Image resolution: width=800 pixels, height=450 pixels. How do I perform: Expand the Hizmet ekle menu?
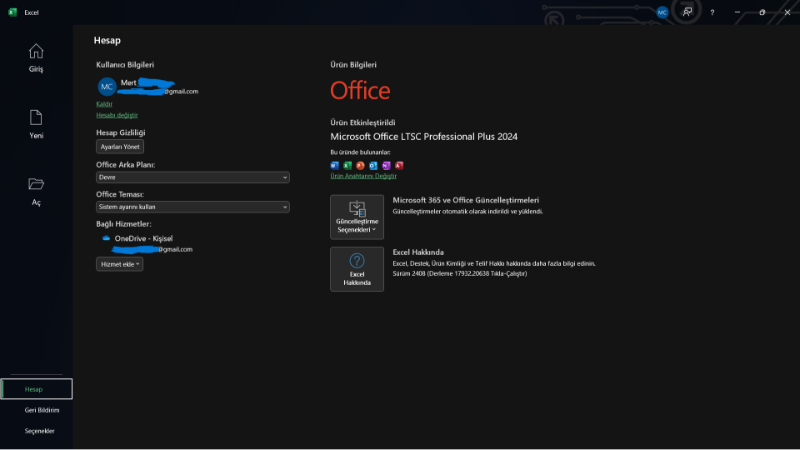[119, 264]
